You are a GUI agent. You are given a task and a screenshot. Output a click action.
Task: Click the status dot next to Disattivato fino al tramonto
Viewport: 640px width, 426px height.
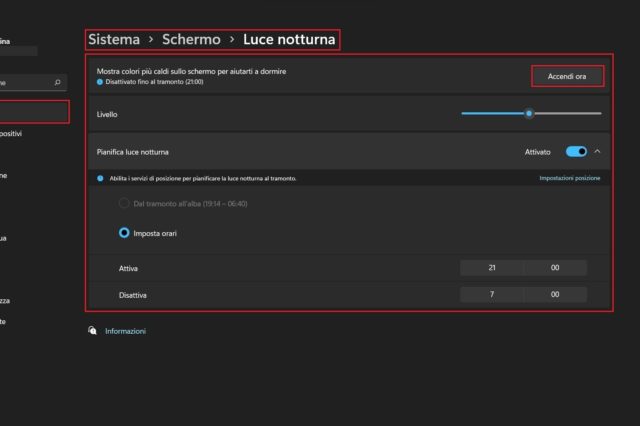pyautogui.click(x=100, y=82)
